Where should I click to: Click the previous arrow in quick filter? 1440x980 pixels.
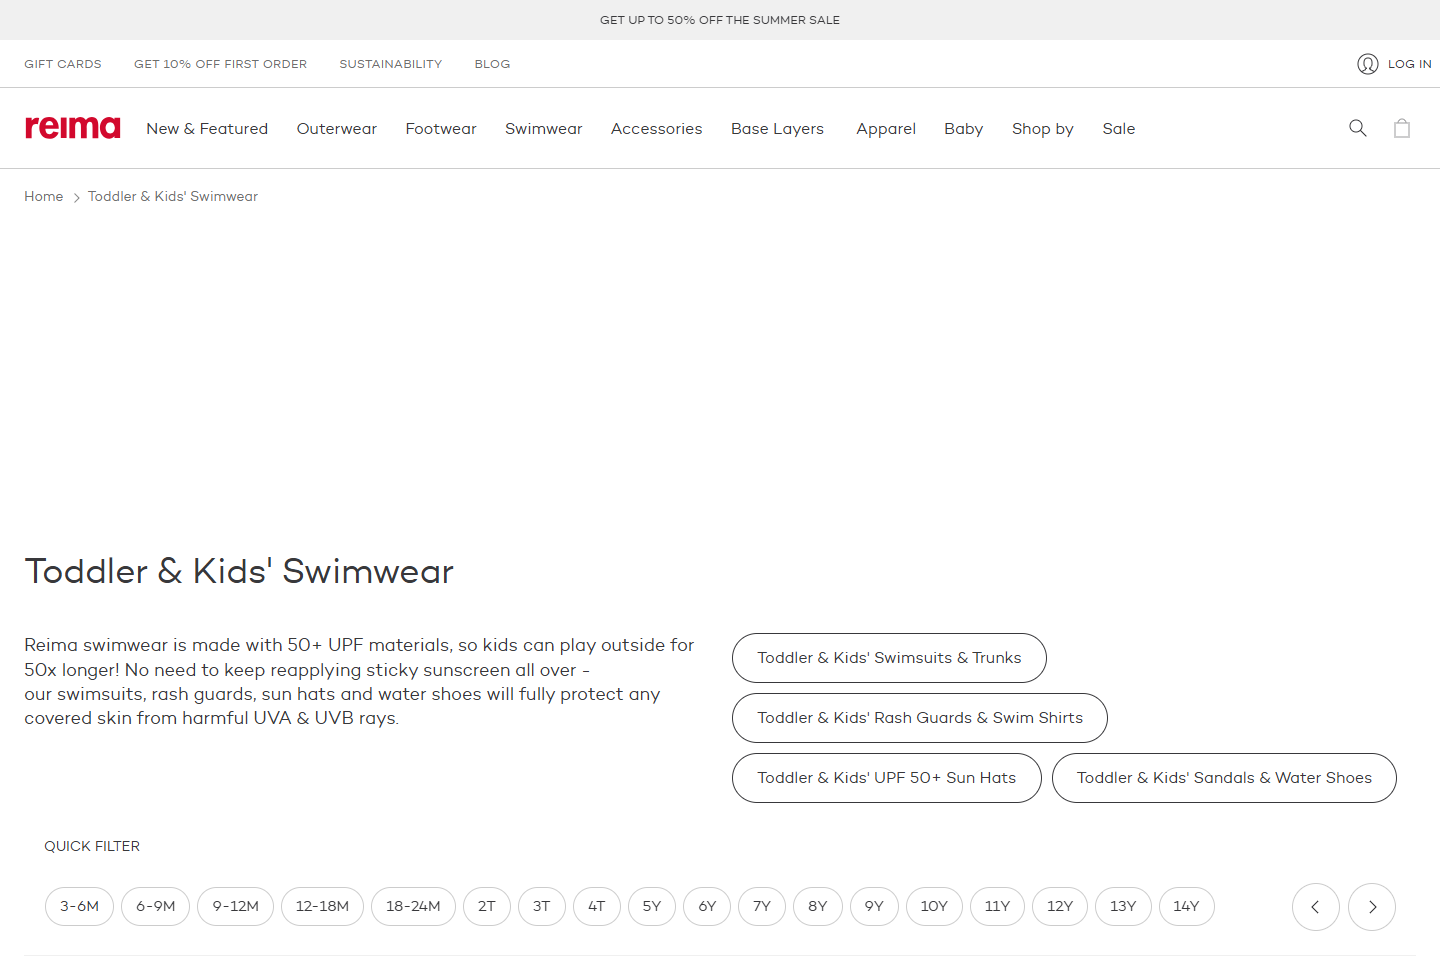coord(1315,907)
